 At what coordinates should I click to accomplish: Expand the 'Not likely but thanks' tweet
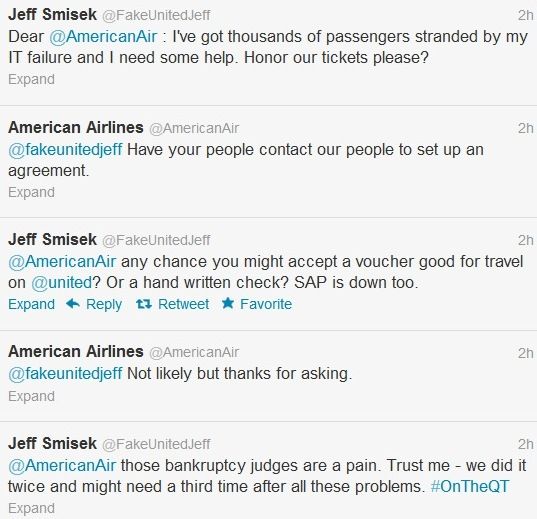tap(32, 396)
